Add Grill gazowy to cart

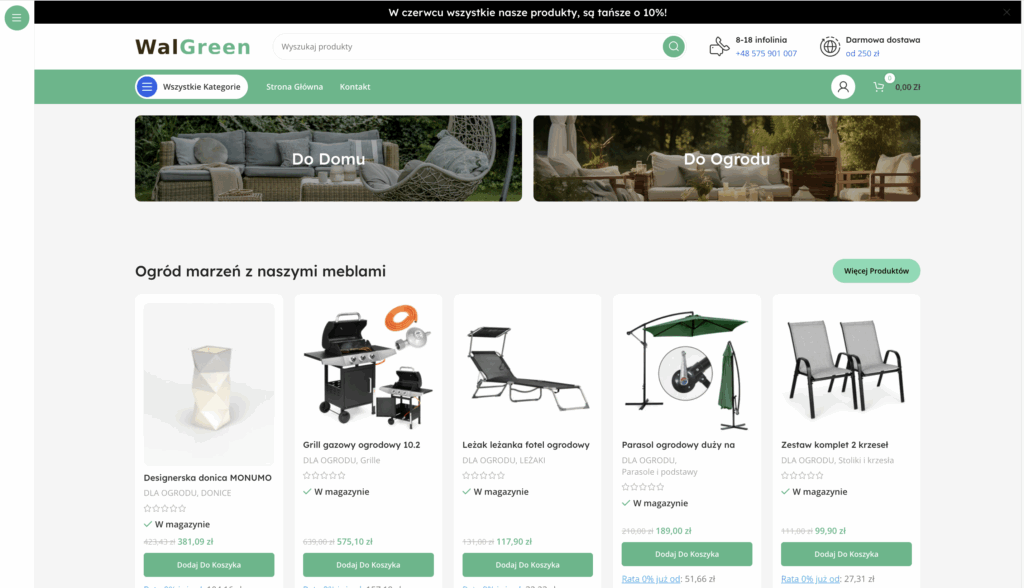pos(368,565)
